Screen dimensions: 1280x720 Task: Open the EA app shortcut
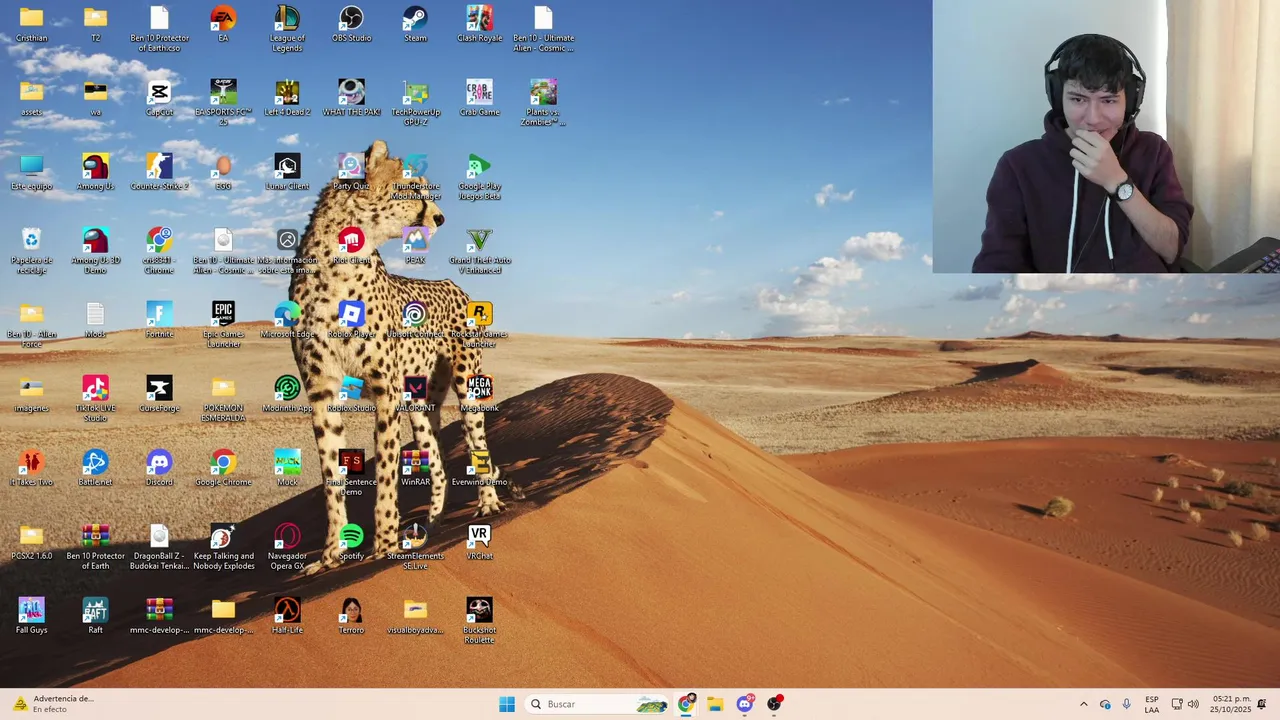point(223,24)
